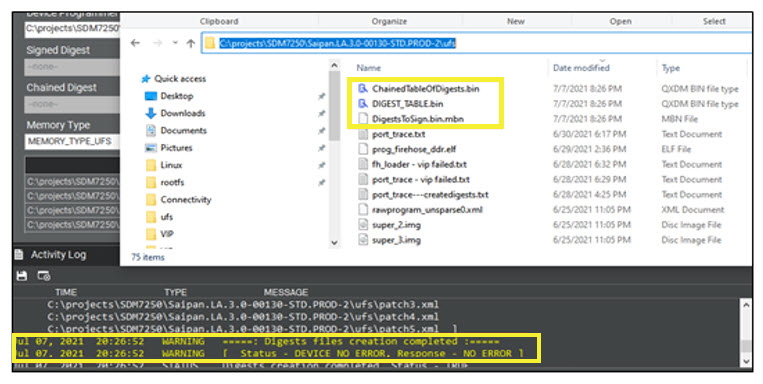This screenshot has height=384, width=763.
Task: Click navigation pane scrollbar up arrow
Action: [x=334, y=65]
